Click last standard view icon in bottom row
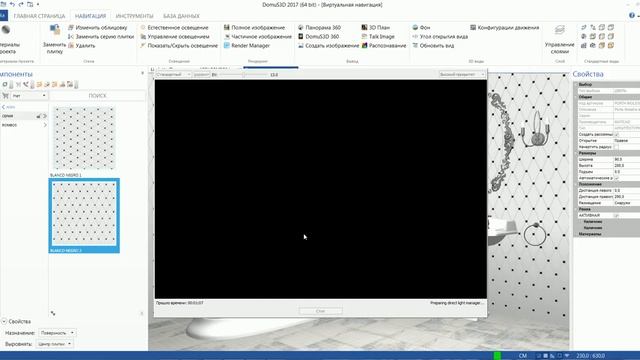This screenshot has width=640, height=360. [611, 45]
